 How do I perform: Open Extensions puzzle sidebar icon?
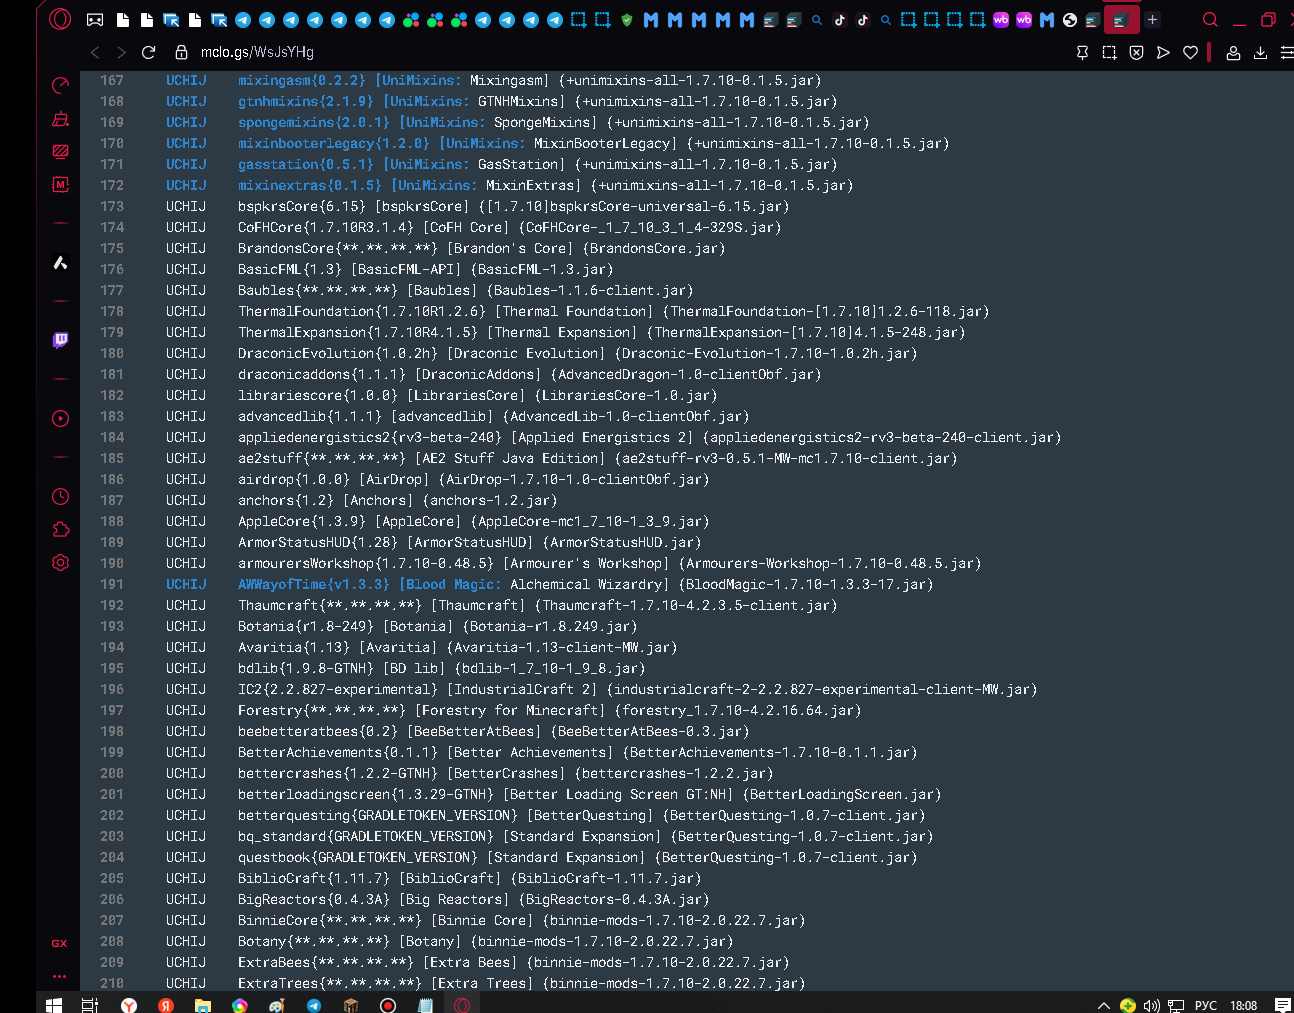click(60, 529)
